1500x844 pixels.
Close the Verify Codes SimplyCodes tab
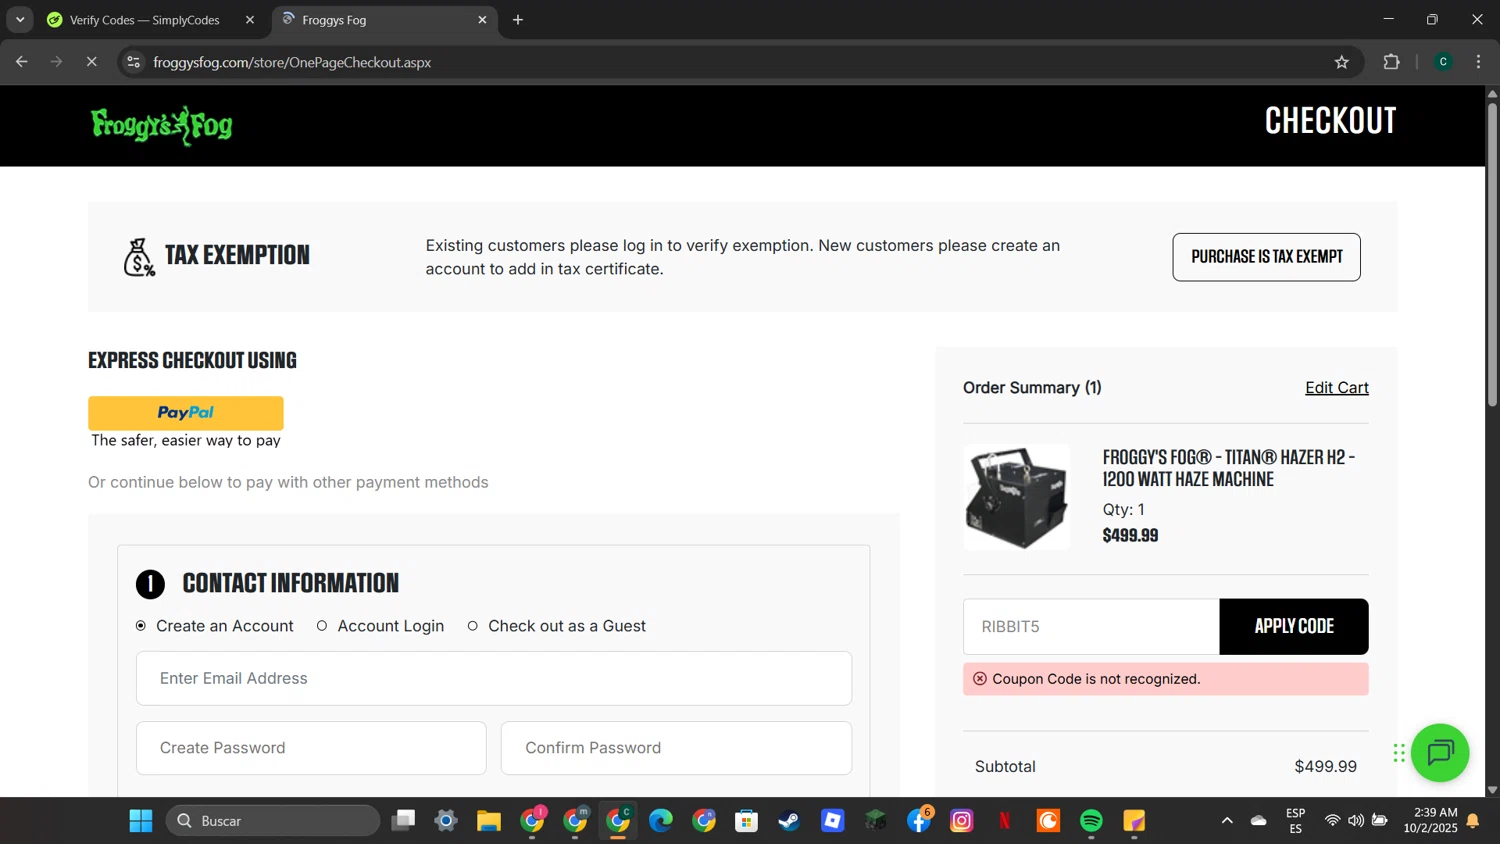click(x=250, y=20)
